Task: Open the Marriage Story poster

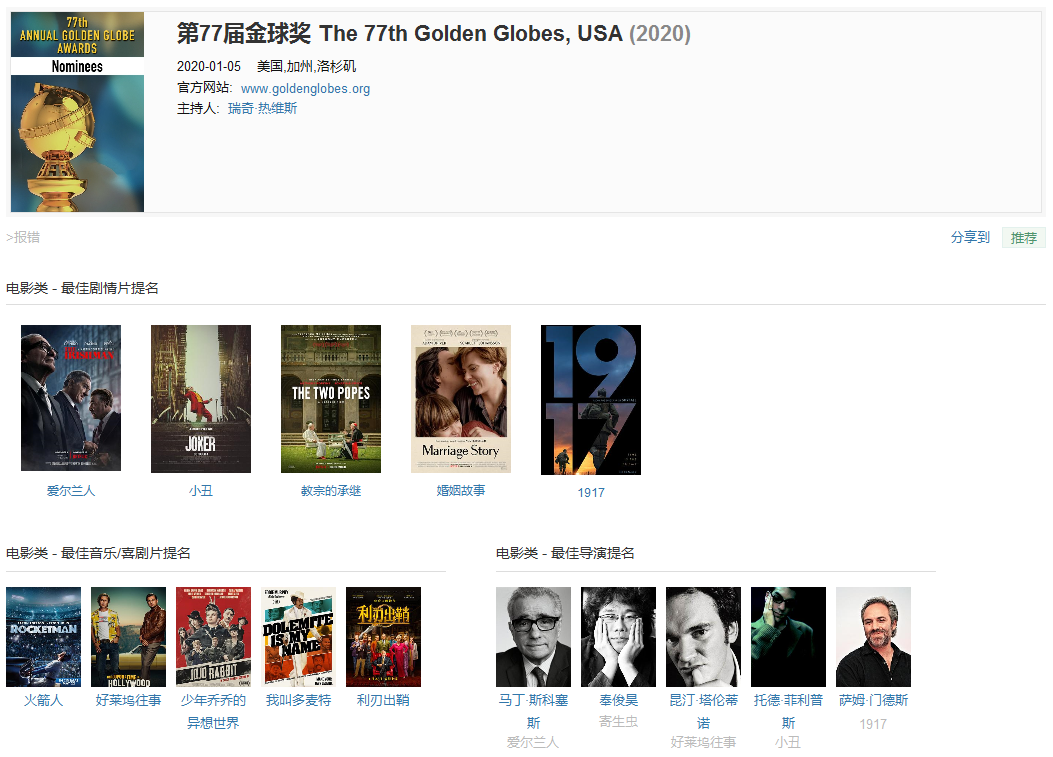Action: pyautogui.click(x=461, y=399)
